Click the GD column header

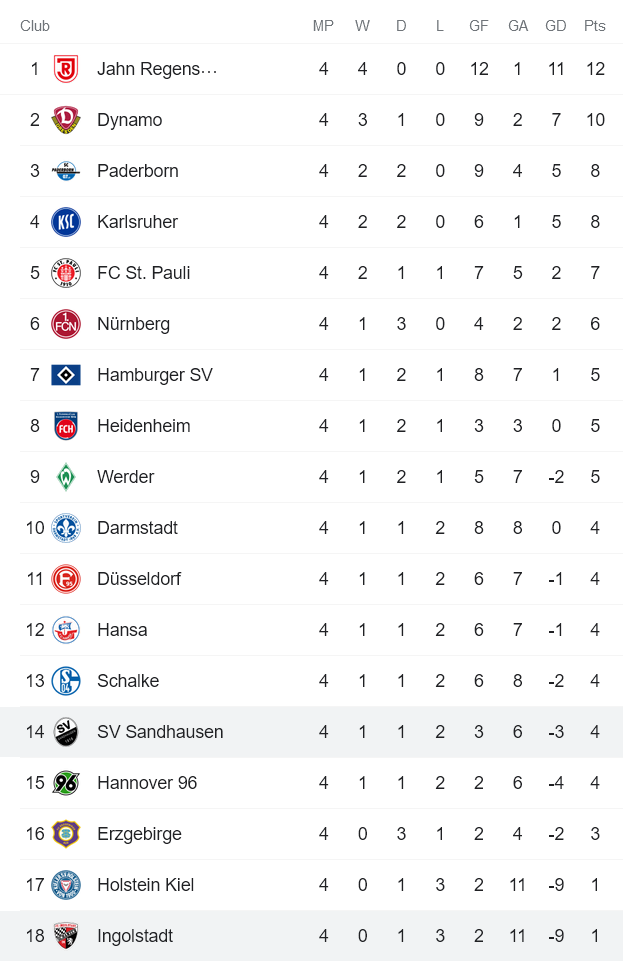556,26
